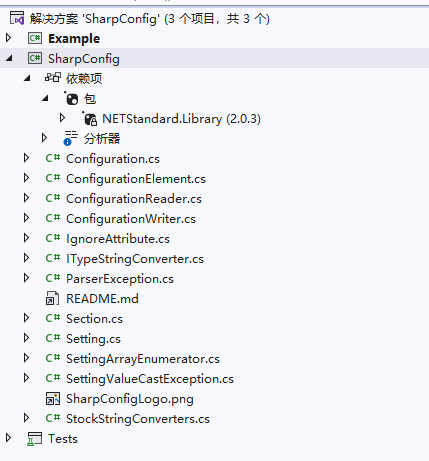Click the C# project icon beside Example
This screenshot has height=461, width=429.
(35, 38)
